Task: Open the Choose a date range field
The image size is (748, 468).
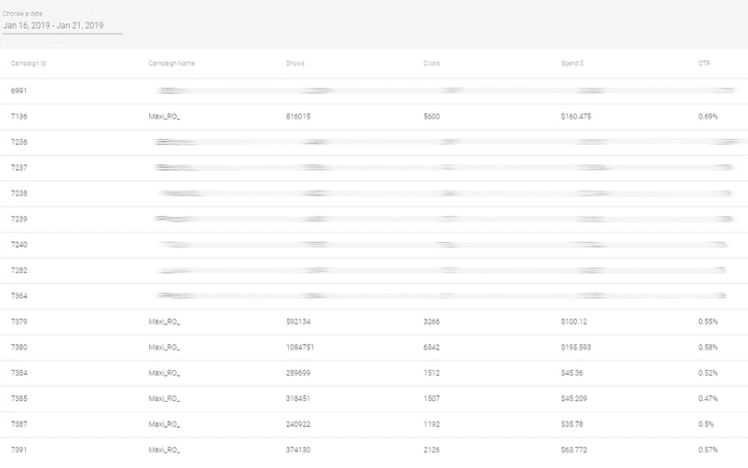Action: pos(62,26)
